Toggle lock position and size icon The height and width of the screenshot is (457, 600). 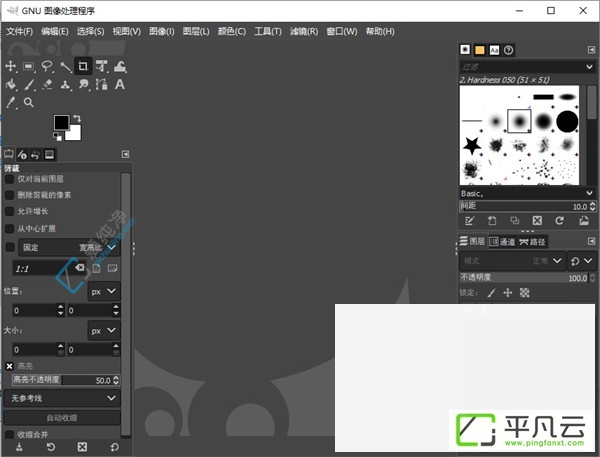pos(508,293)
